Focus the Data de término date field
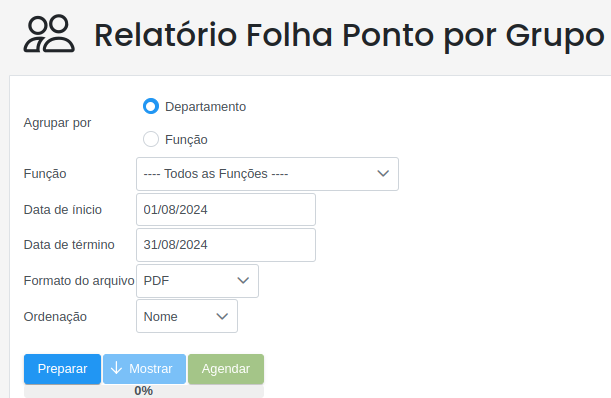Screen dimensions: 611x398 (x=226, y=245)
